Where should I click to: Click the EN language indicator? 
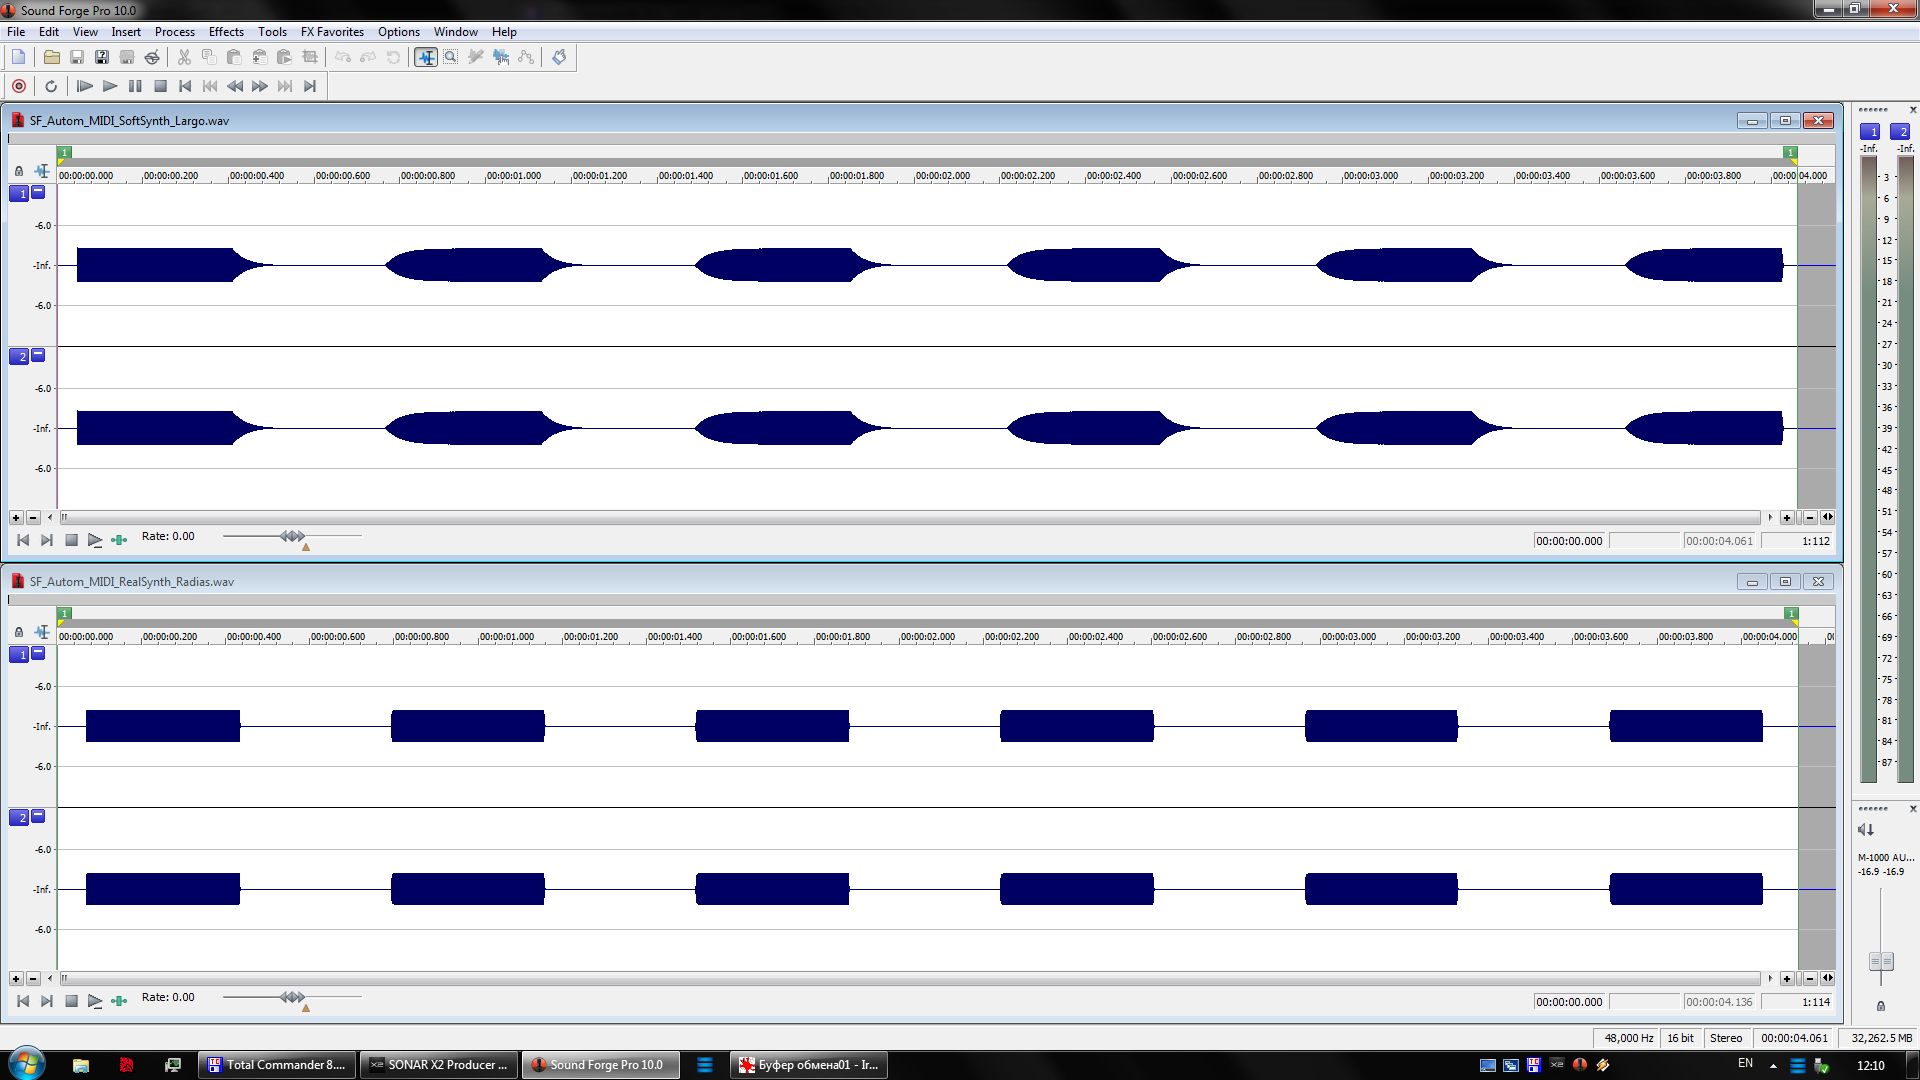(1745, 1064)
